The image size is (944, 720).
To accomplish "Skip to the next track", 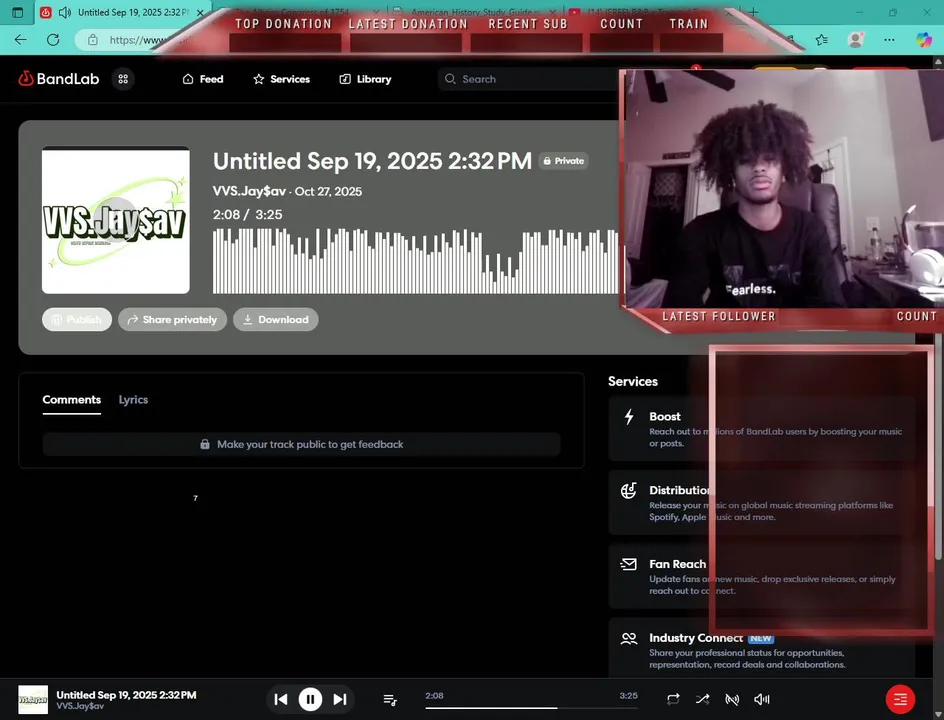I will (x=340, y=700).
